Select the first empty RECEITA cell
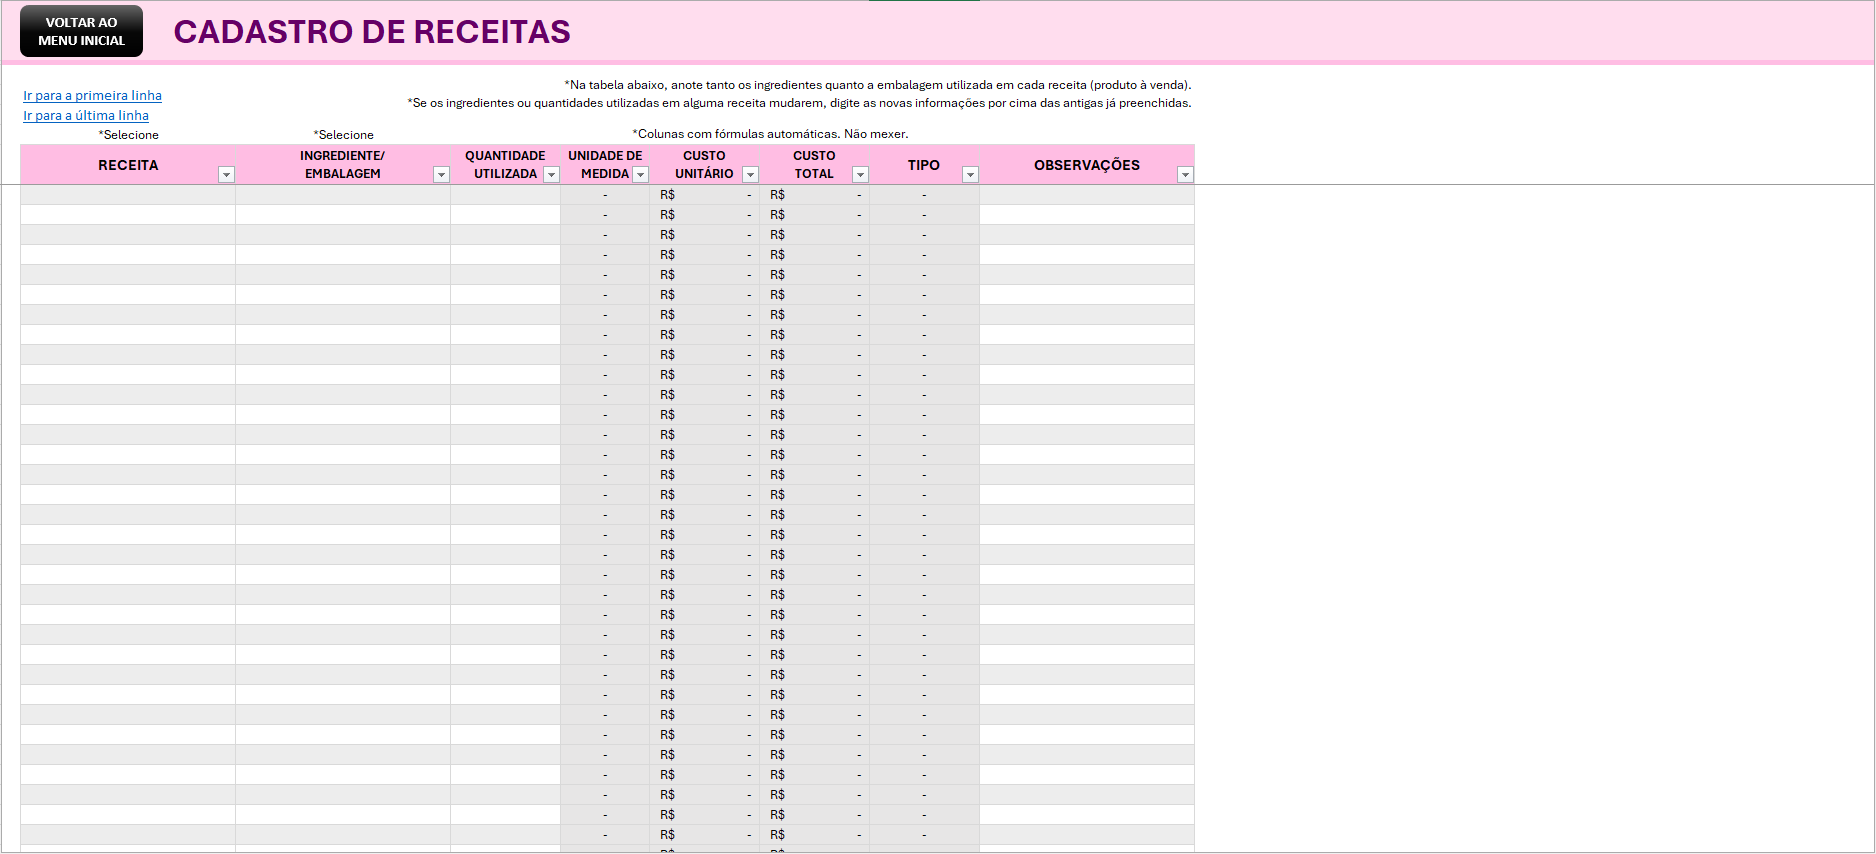This screenshot has height=854, width=1876. click(128, 195)
